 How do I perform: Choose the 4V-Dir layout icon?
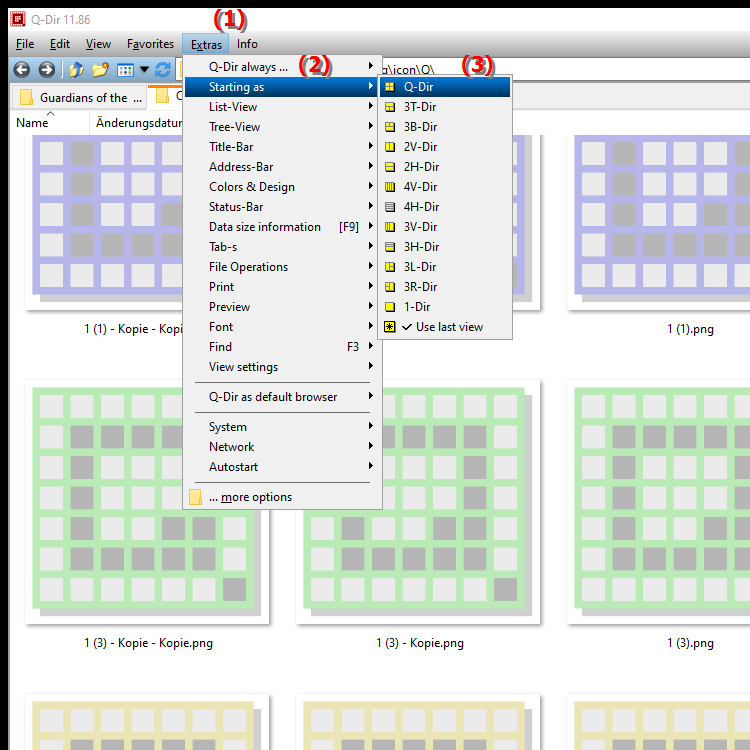pyautogui.click(x=390, y=187)
